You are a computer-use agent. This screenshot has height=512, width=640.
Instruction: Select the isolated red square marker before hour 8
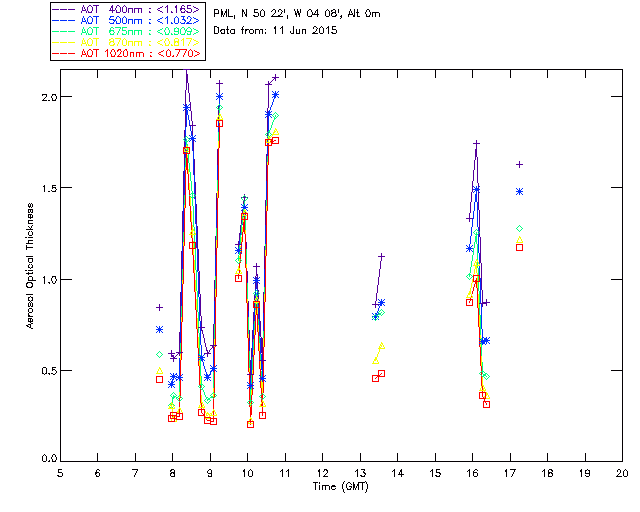tap(160, 379)
